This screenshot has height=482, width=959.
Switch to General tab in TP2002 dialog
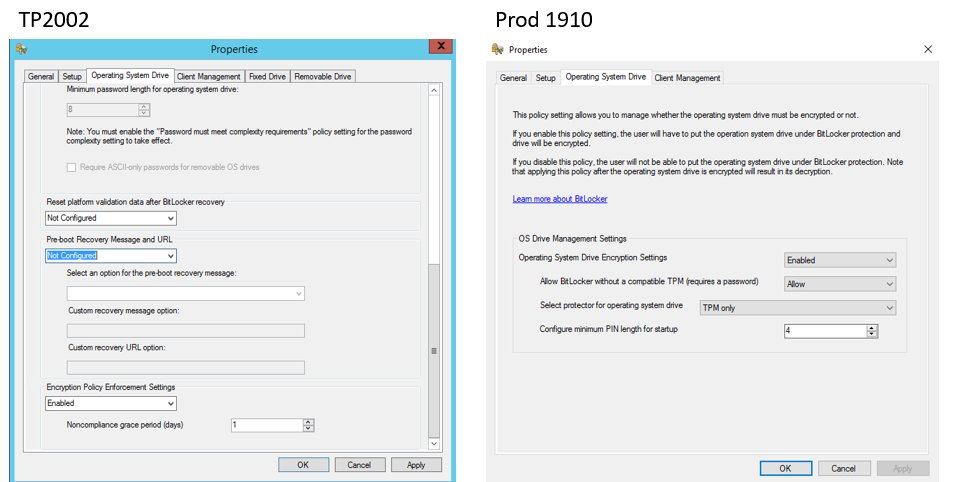click(x=41, y=76)
